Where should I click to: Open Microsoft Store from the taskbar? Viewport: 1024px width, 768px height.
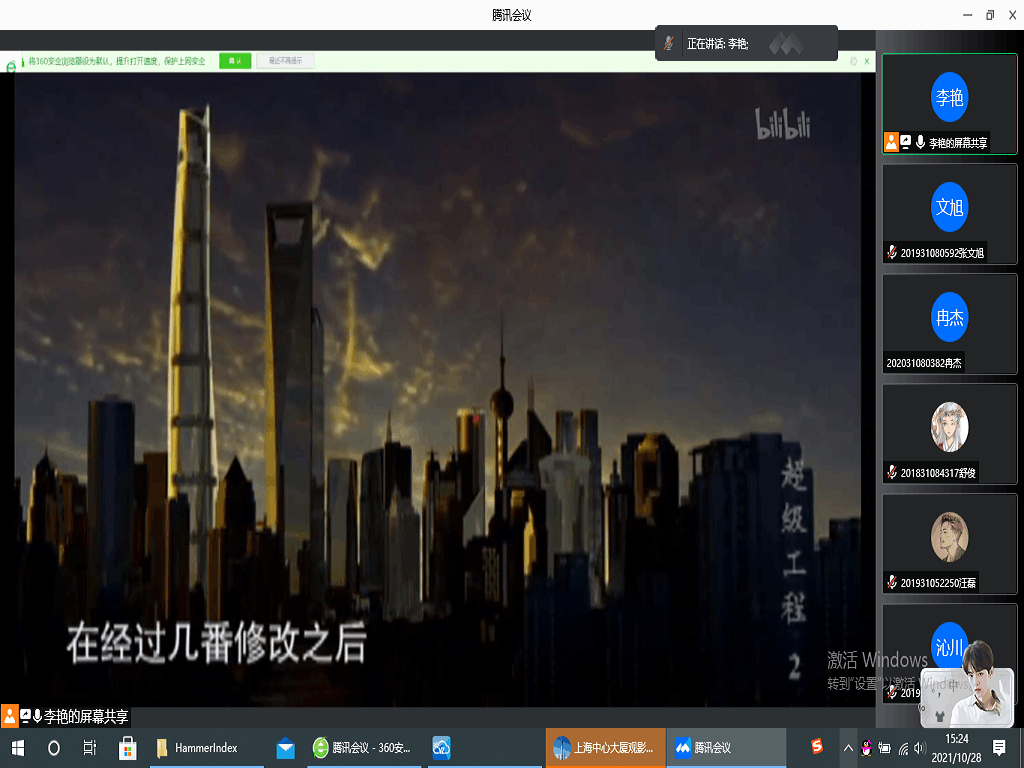128,748
